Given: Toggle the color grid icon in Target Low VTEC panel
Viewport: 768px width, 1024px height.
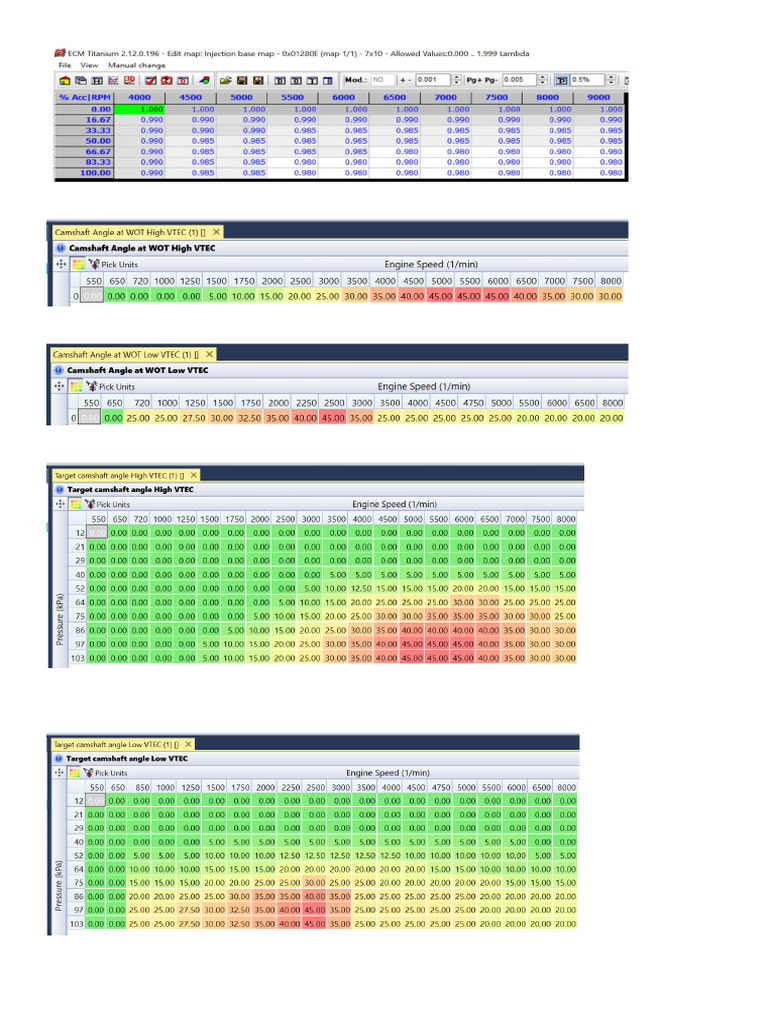Looking at the screenshot, I should pyautogui.click(x=74, y=773).
